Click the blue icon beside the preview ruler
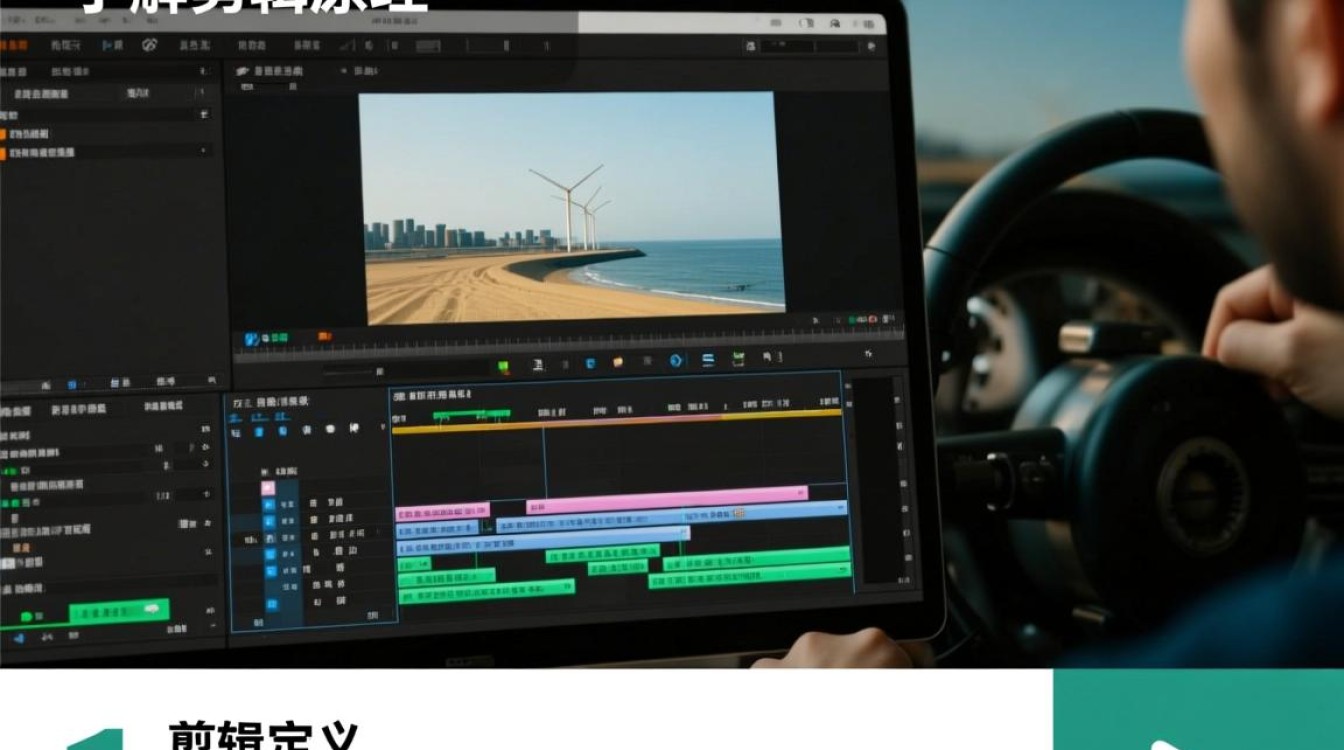Viewport: 1344px width, 750px height. click(x=252, y=339)
